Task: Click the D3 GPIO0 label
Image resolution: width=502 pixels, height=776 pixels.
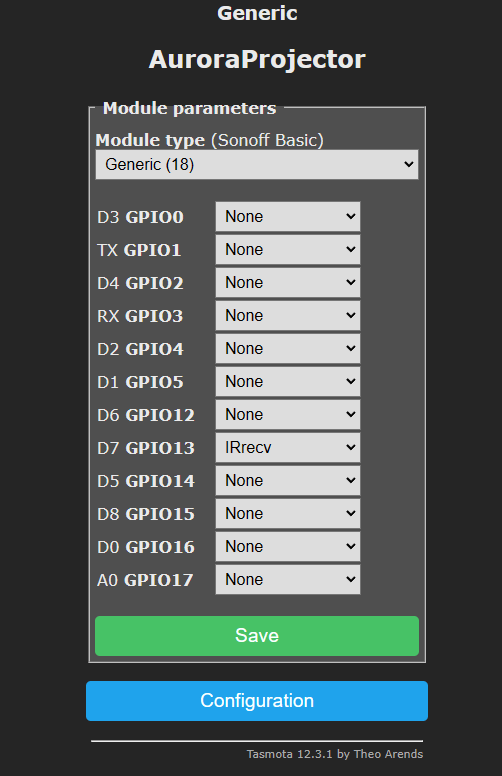Action: point(140,217)
